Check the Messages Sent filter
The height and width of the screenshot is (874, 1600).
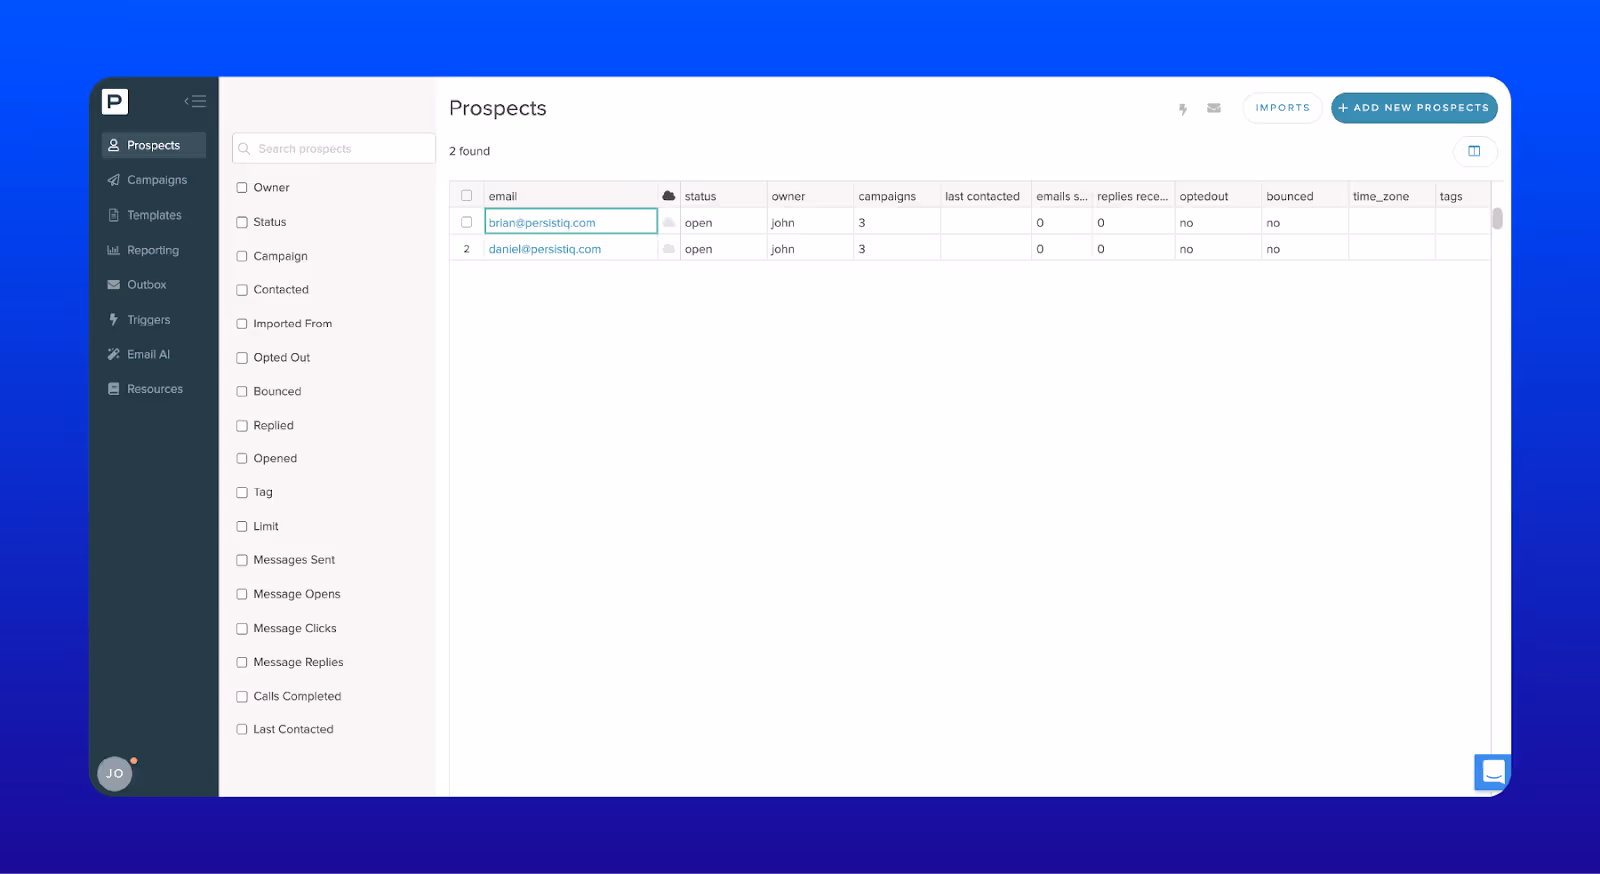click(x=242, y=561)
